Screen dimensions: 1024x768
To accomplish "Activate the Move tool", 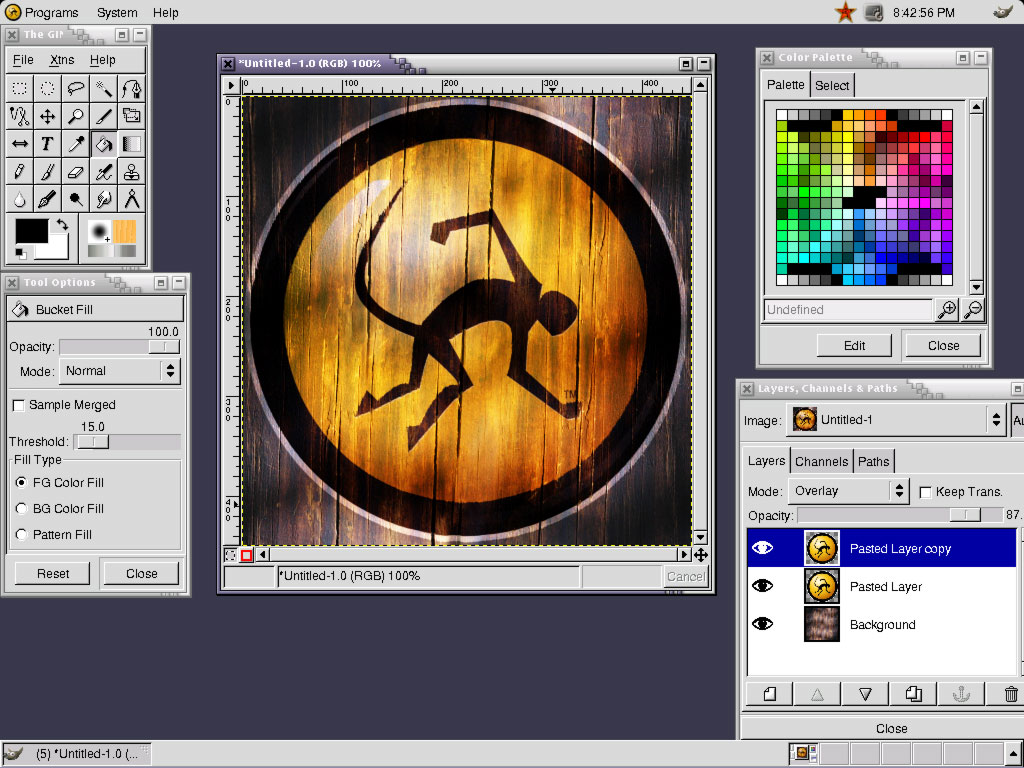I will (x=47, y=116).
